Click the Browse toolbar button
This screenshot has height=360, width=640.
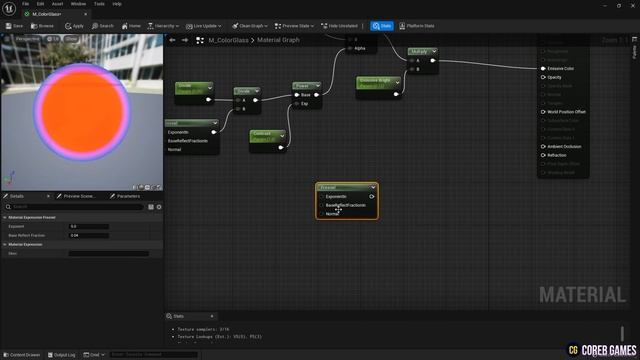[42, 26]
